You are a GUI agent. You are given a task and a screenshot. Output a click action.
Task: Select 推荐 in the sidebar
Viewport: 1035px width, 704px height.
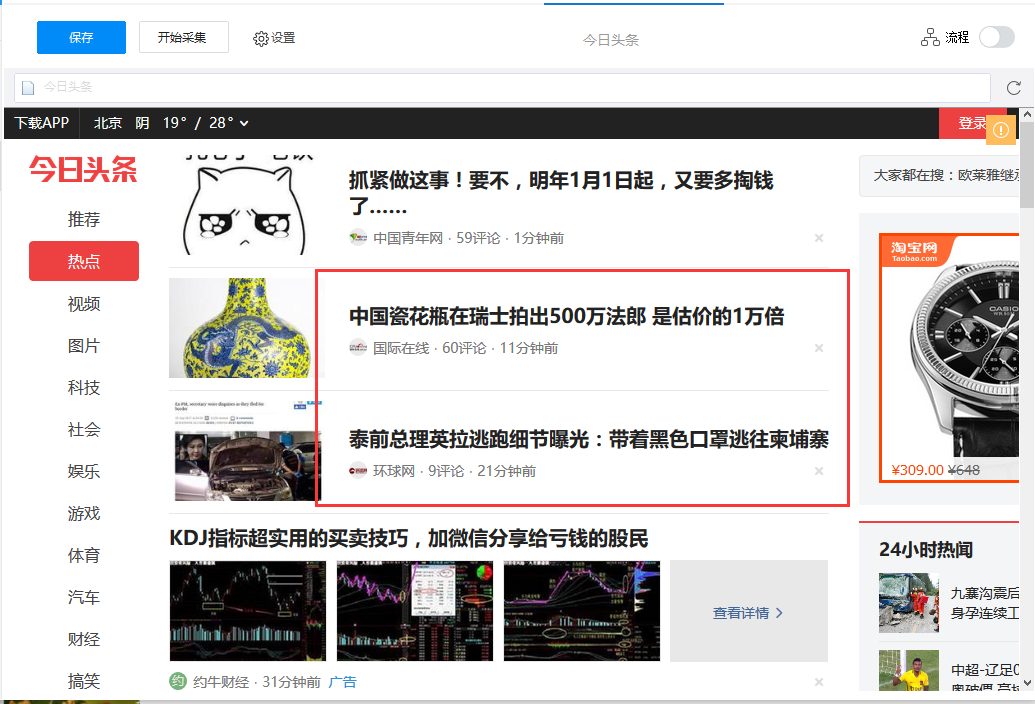[84, 219]
